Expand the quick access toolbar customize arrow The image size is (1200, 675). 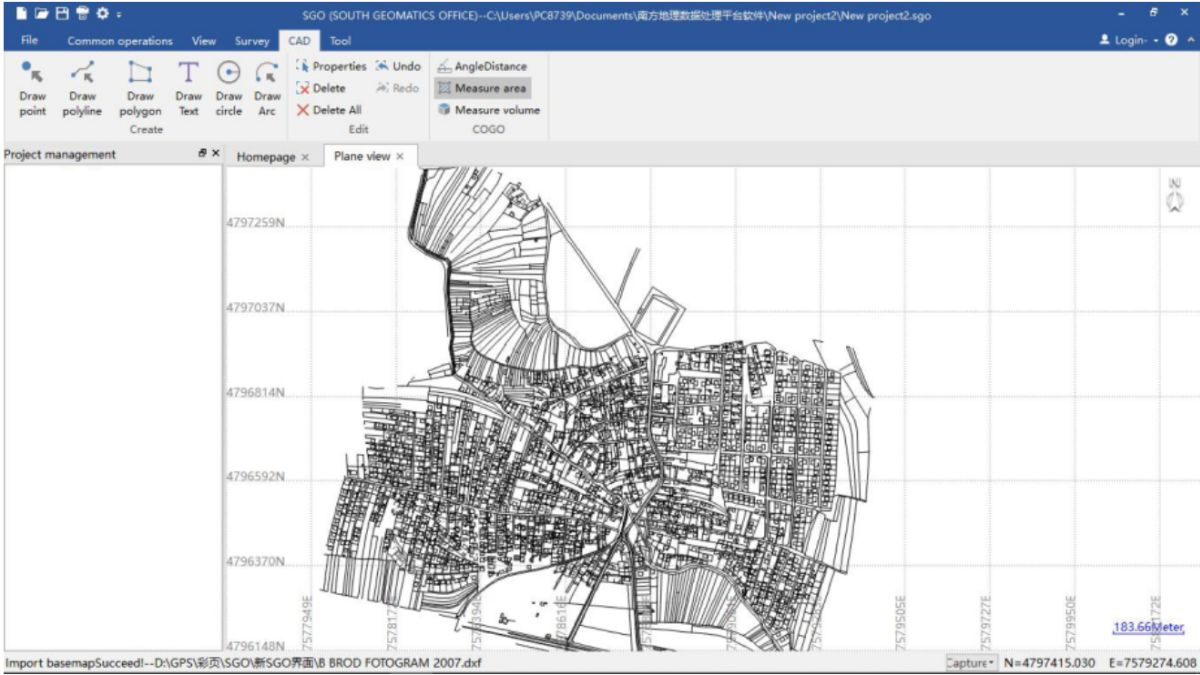point(119,15)
